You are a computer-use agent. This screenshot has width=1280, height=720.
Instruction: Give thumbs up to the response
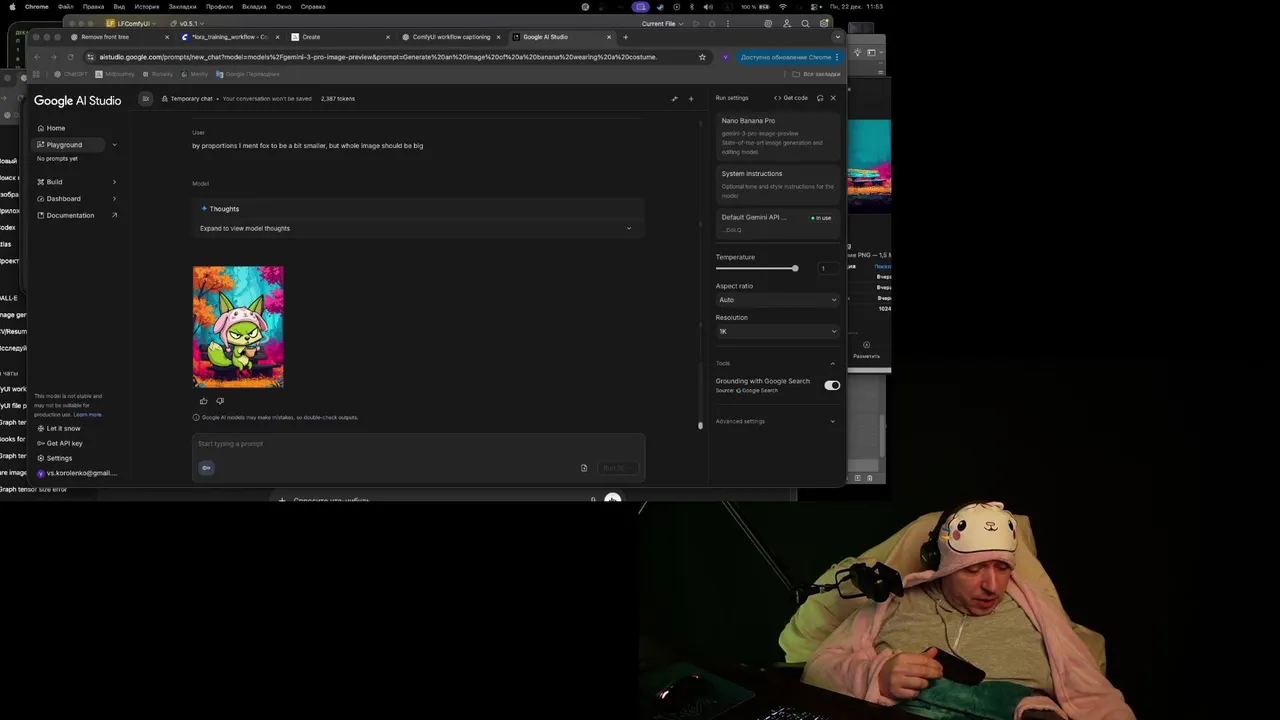tap(203, 401)
